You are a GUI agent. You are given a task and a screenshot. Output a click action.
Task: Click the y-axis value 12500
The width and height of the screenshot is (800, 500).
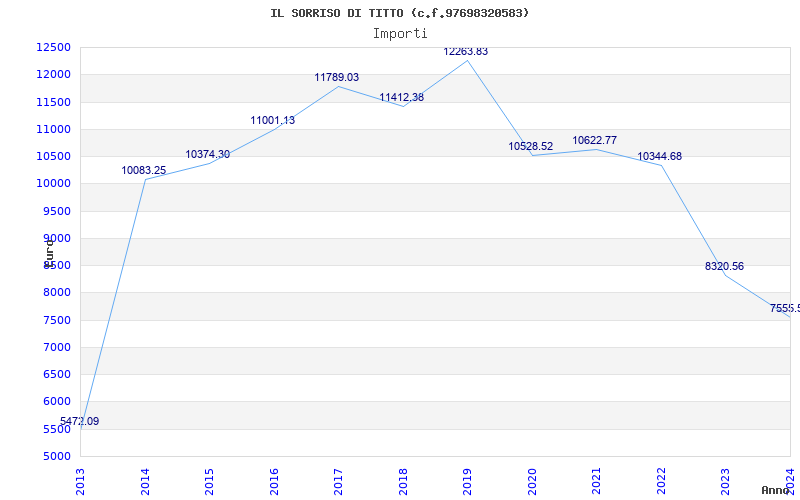53,47
